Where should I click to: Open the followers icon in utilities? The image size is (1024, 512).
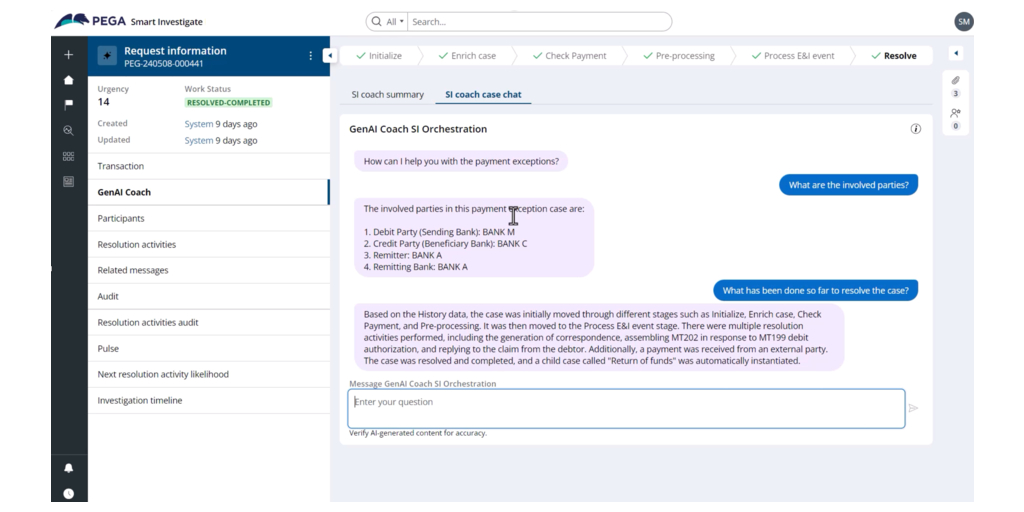click(x=955, y=113)
